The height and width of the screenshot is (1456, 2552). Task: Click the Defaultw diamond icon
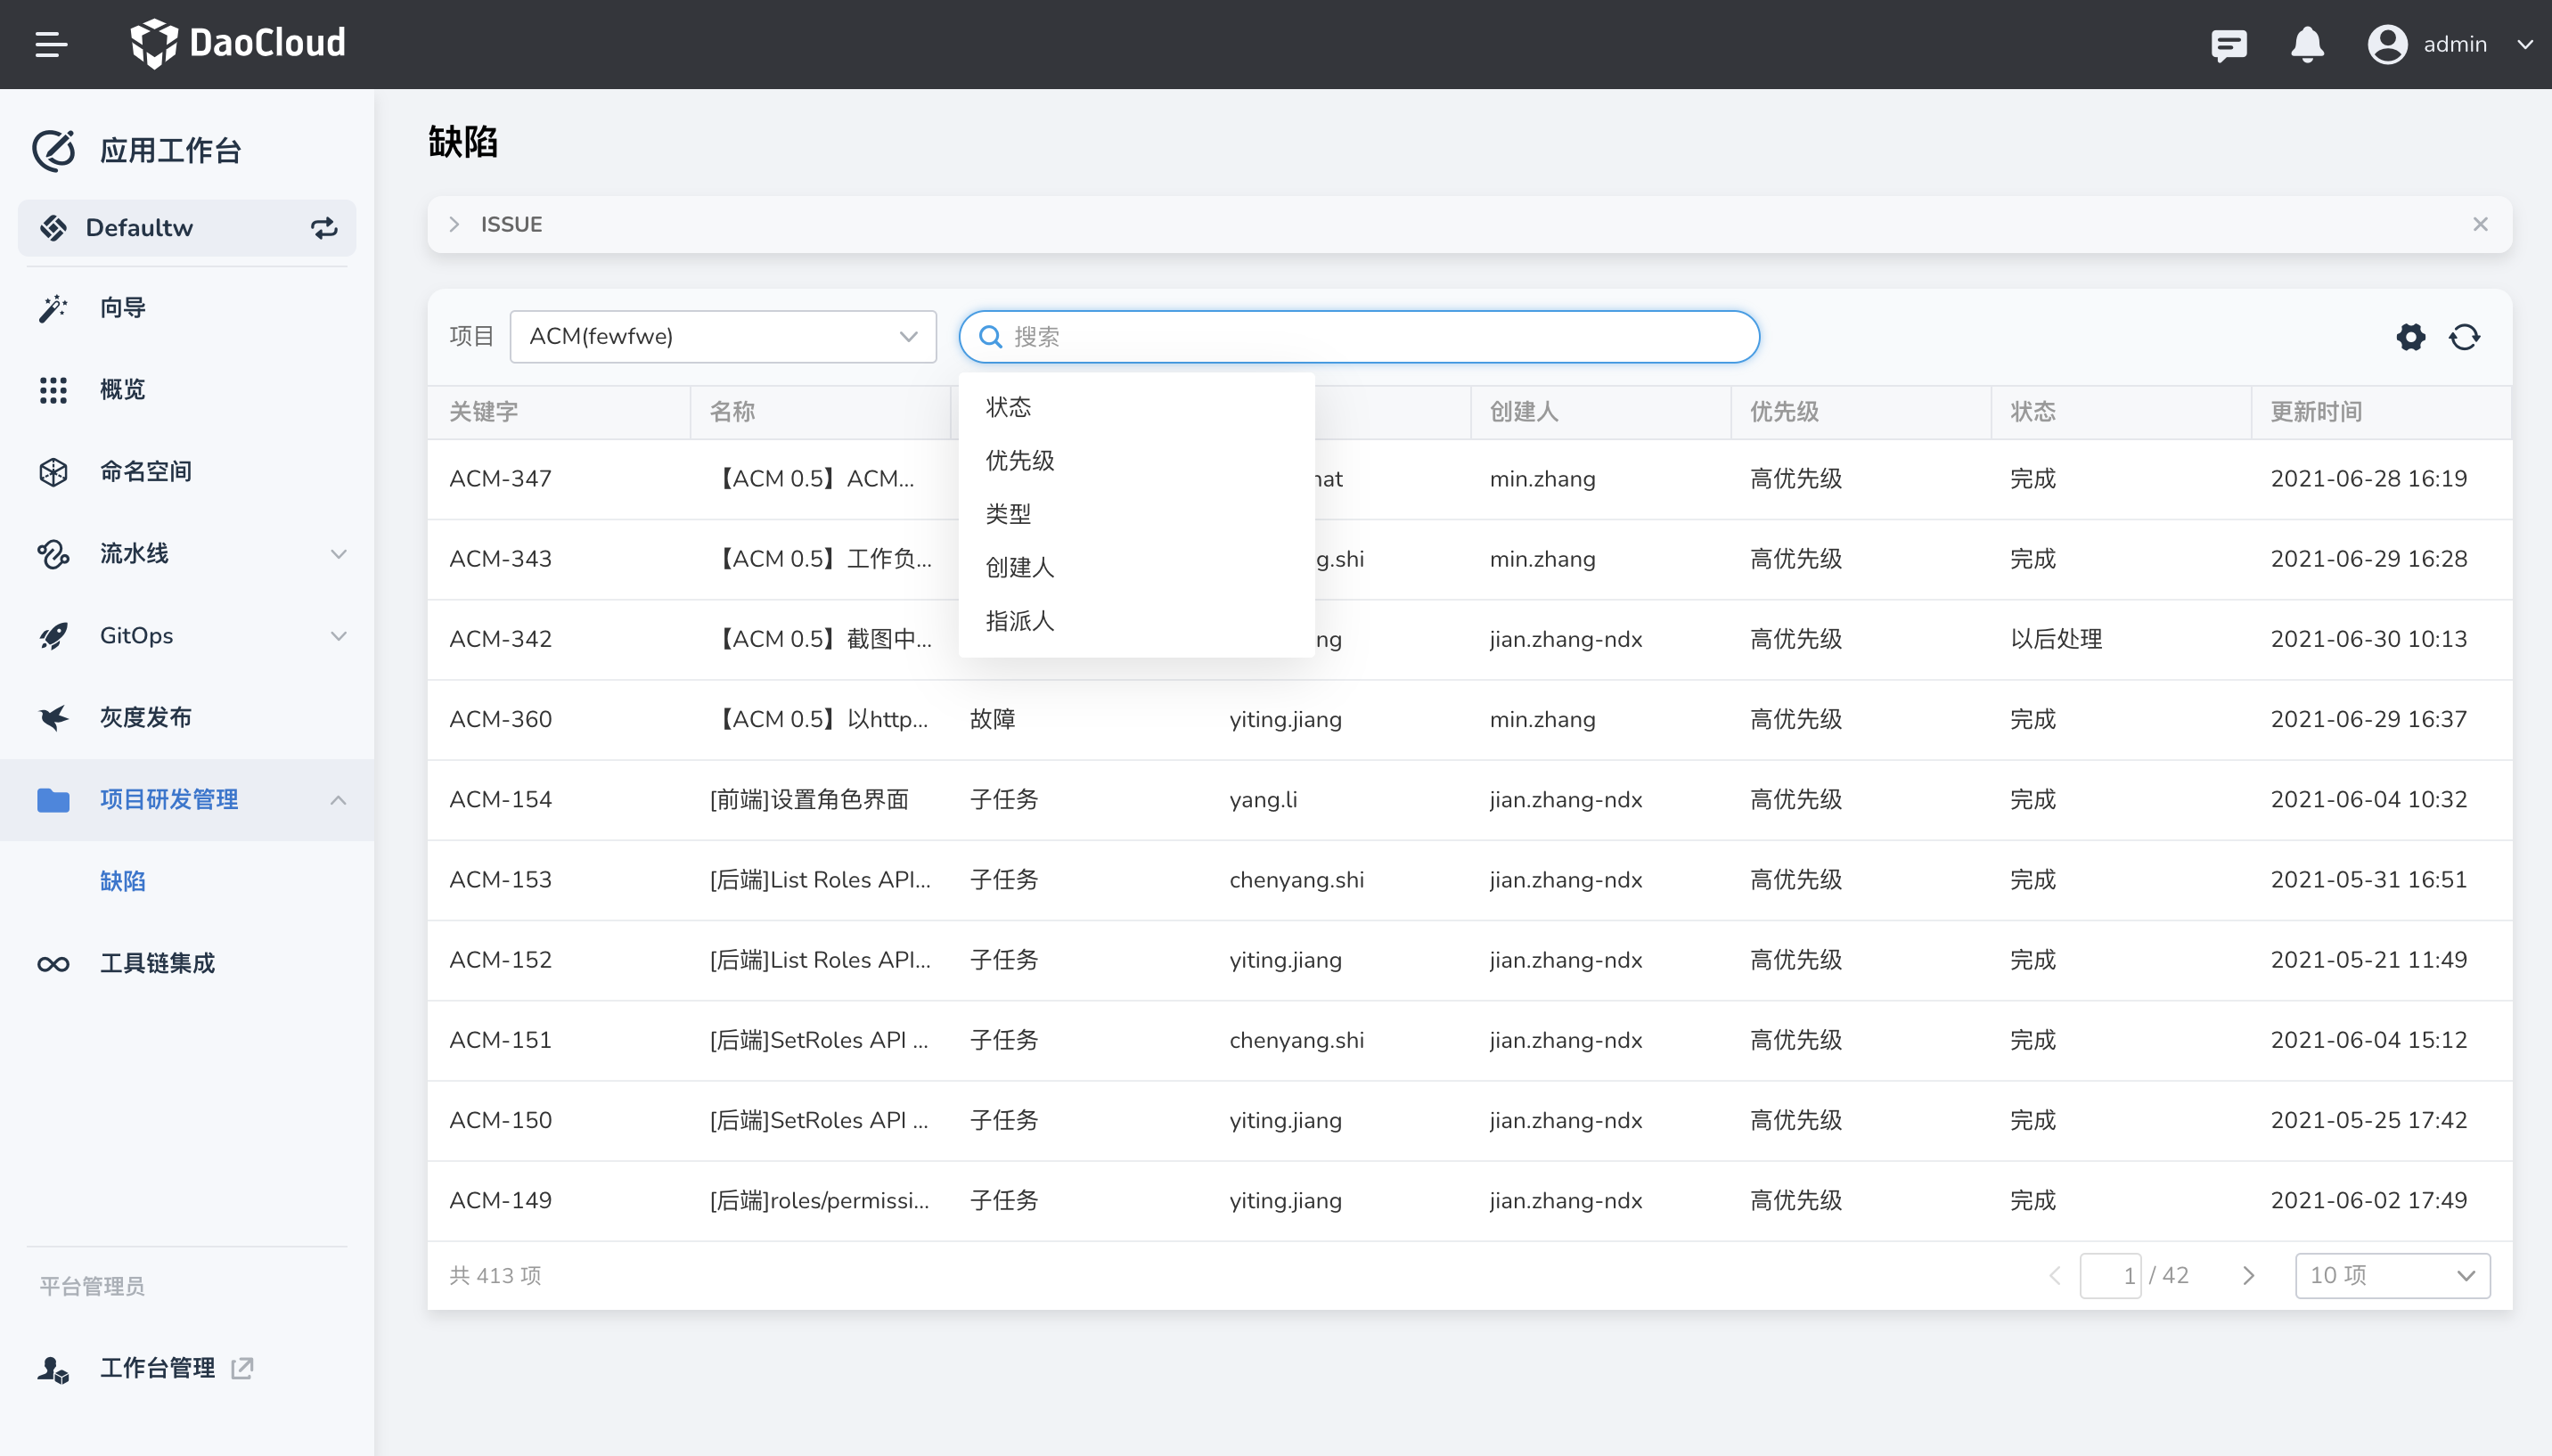pos(53,228)
